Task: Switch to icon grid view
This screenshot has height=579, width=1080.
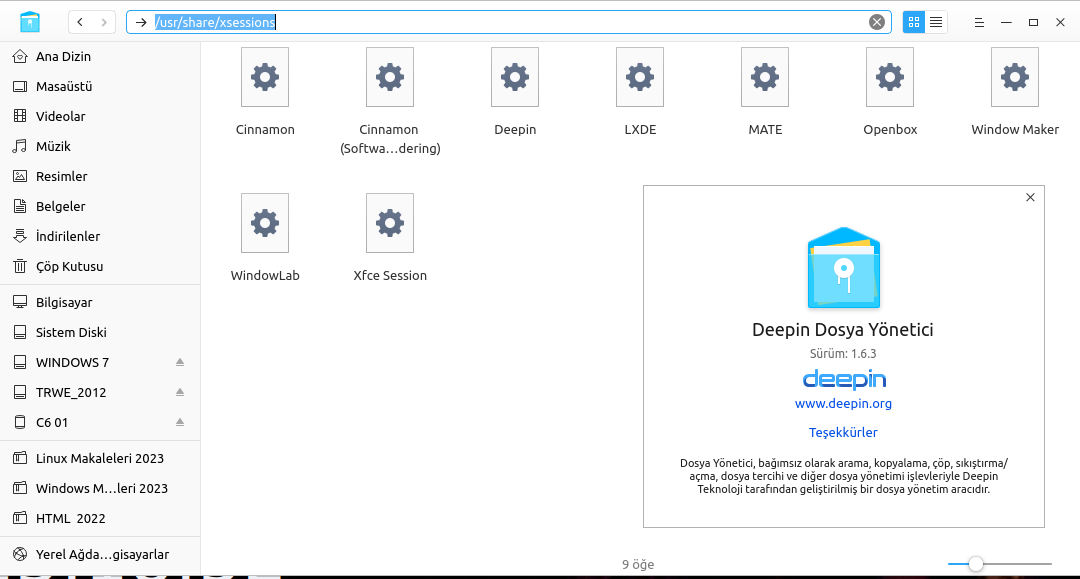Action: coord(914,22)
